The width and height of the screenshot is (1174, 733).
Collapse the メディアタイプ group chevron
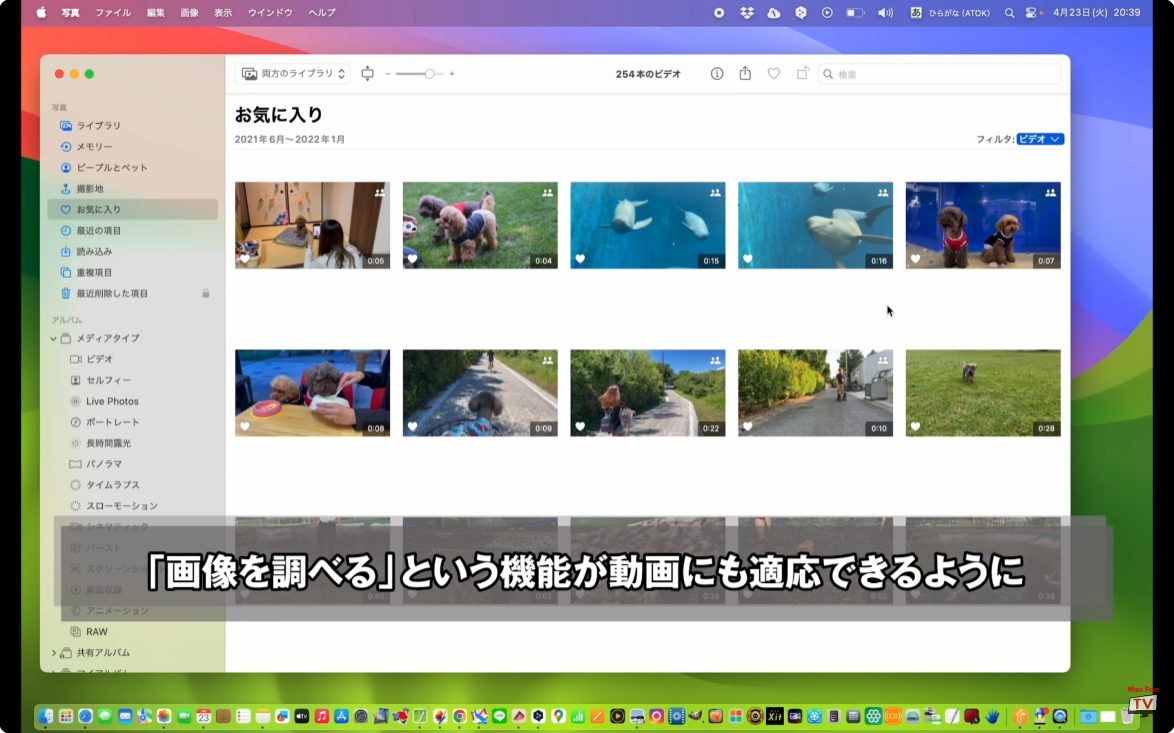tap(53, 338)
